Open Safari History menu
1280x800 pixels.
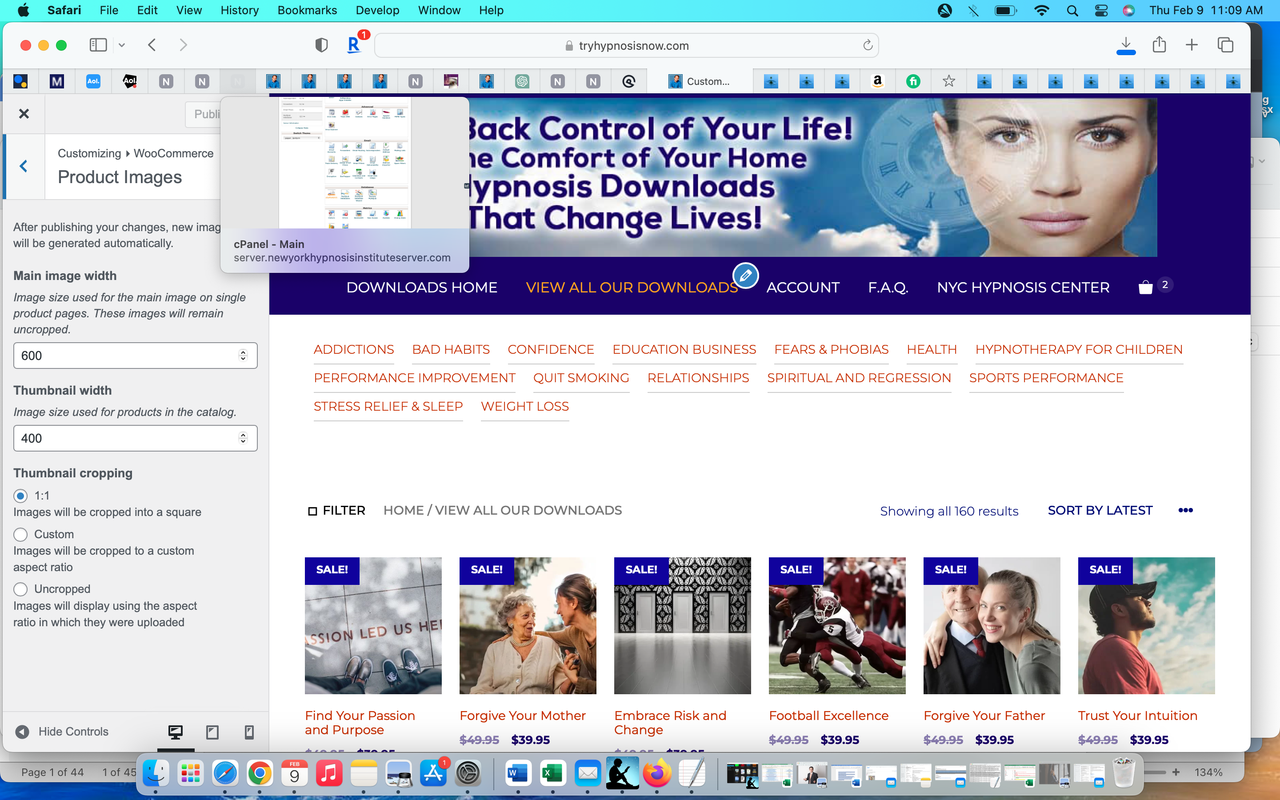(239, 10)
